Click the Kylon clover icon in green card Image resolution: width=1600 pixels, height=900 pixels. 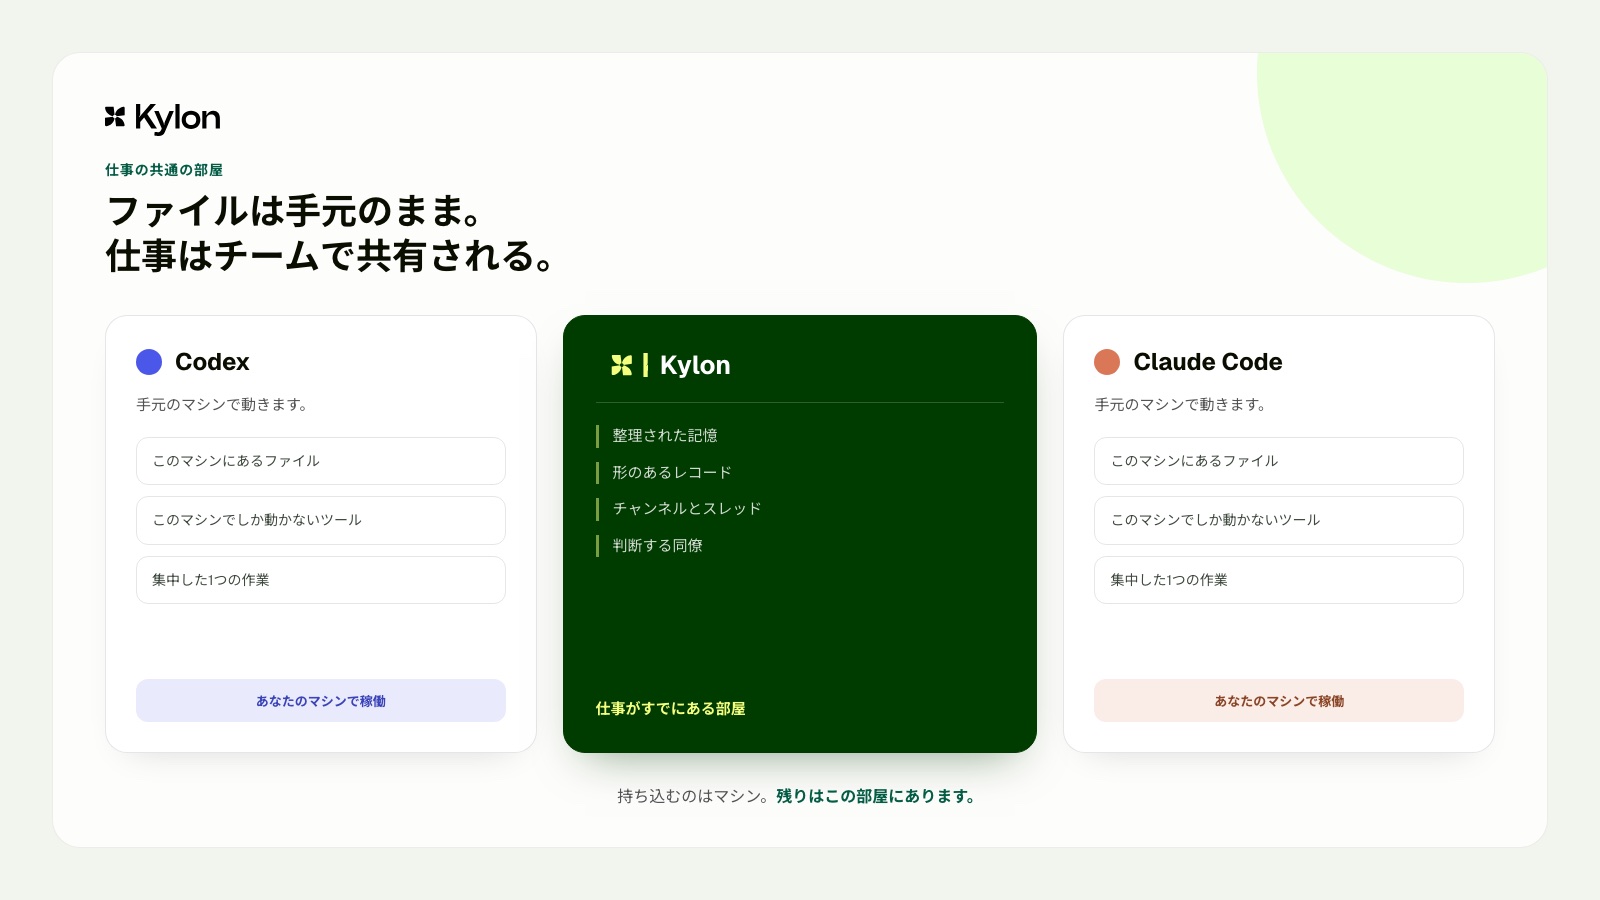[x=622, y=365]
